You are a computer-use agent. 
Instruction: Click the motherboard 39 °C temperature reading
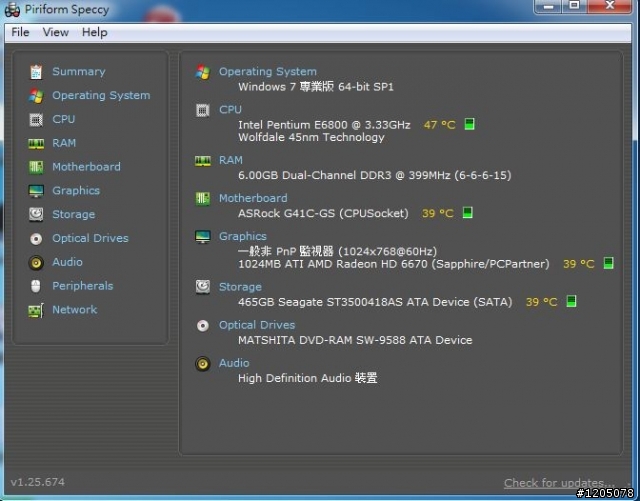(438, 213)
